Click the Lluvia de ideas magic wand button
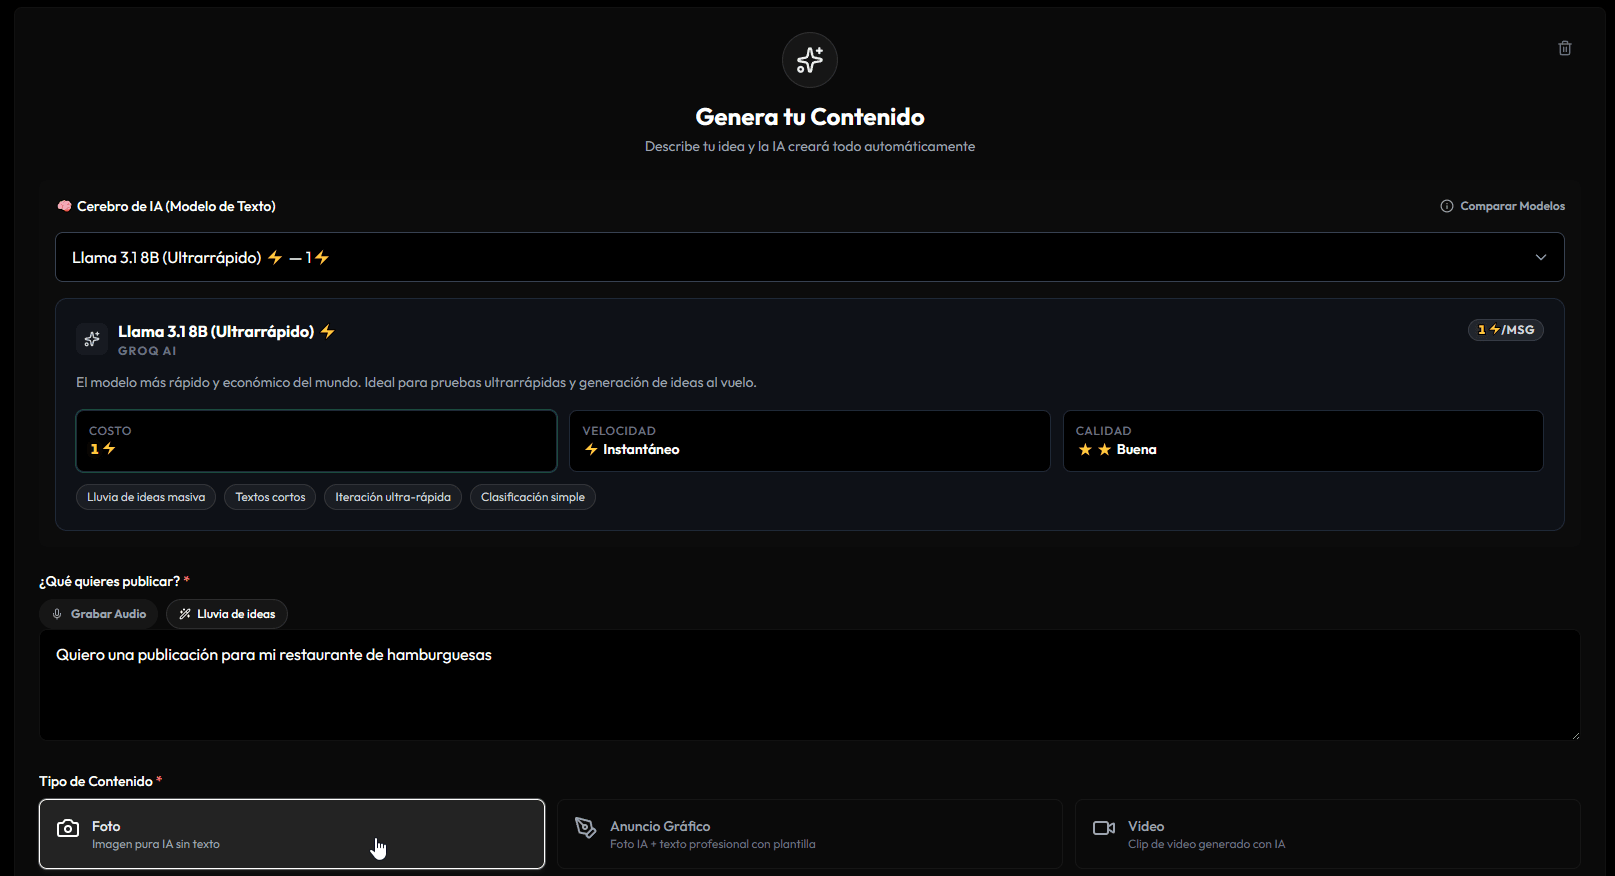1615x876 pixels. (227, 614)
